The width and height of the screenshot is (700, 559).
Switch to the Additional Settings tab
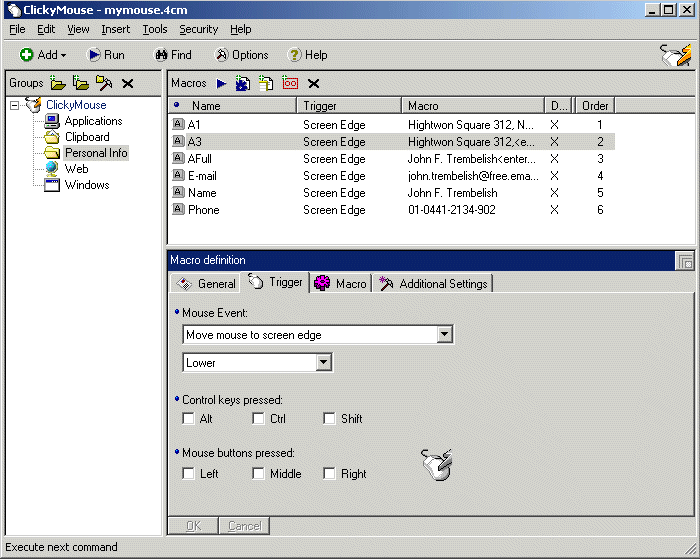pos(433,284)
